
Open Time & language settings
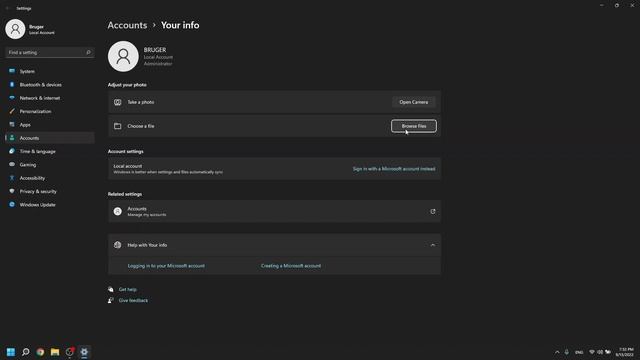click(50, 151)
